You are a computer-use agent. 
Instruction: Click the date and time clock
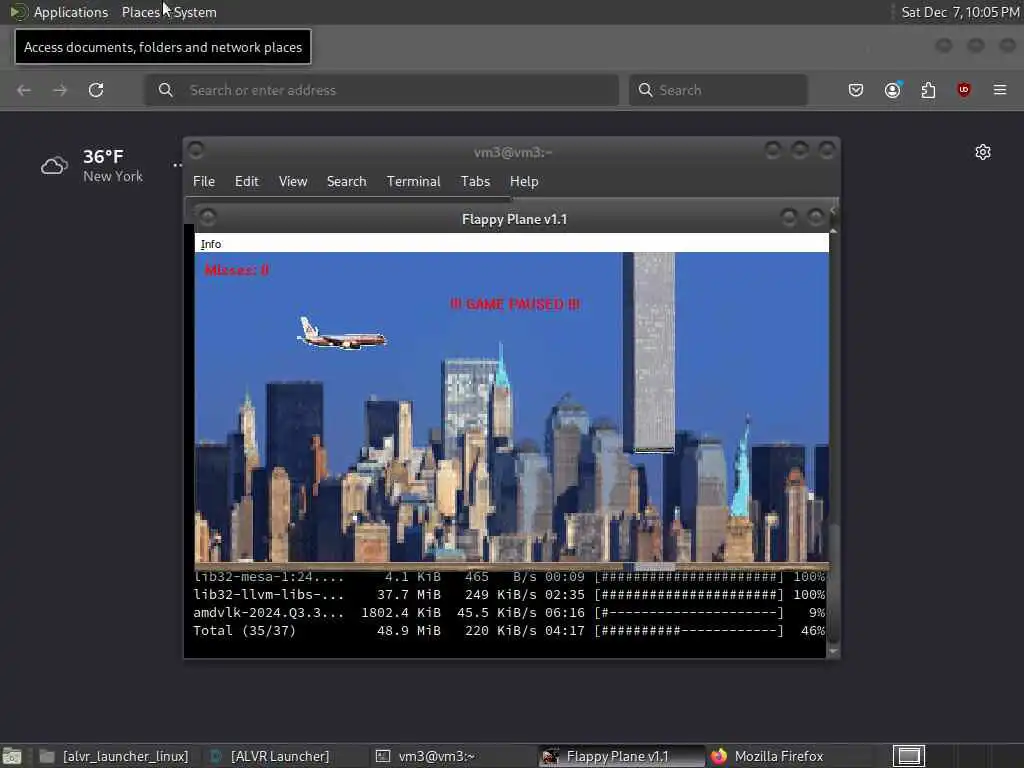tap(961, 12)
